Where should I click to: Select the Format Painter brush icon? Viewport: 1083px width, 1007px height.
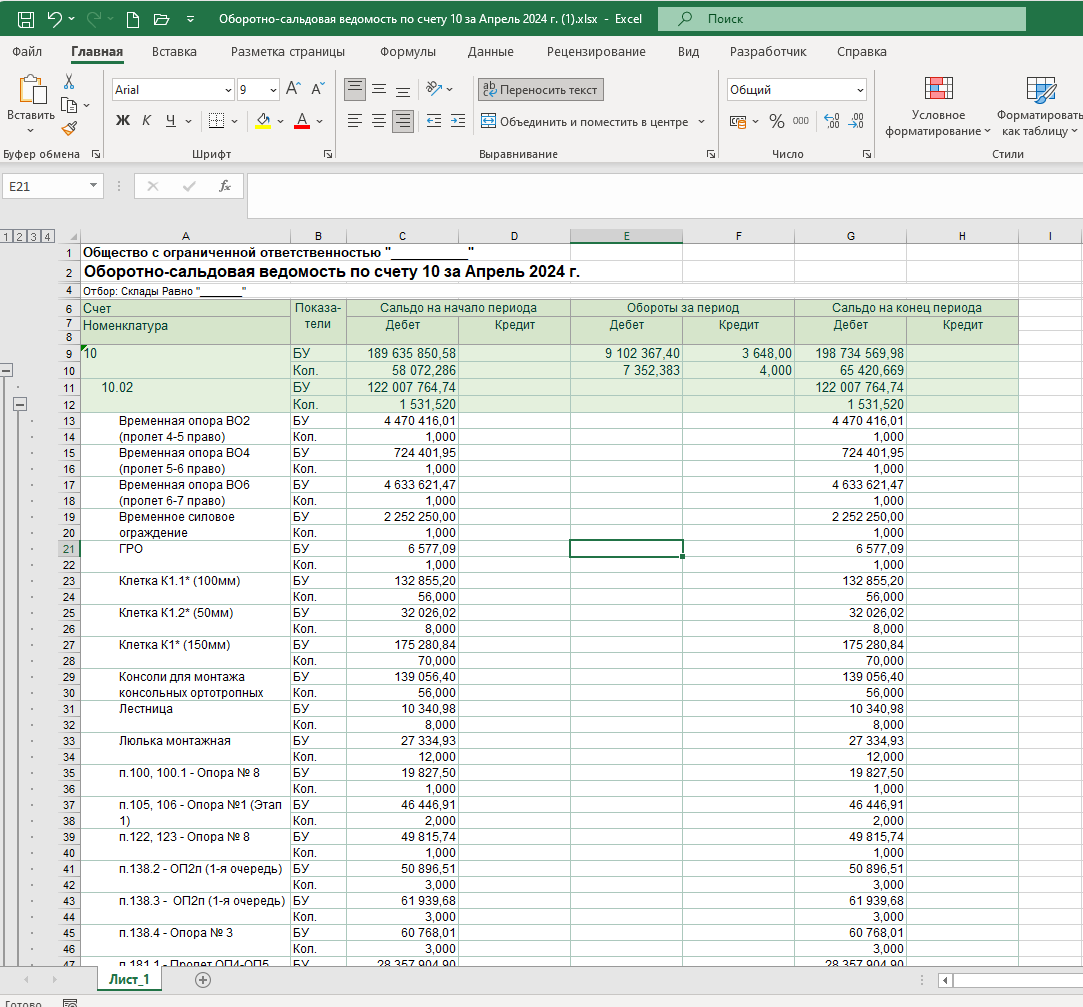click(69, 128)
